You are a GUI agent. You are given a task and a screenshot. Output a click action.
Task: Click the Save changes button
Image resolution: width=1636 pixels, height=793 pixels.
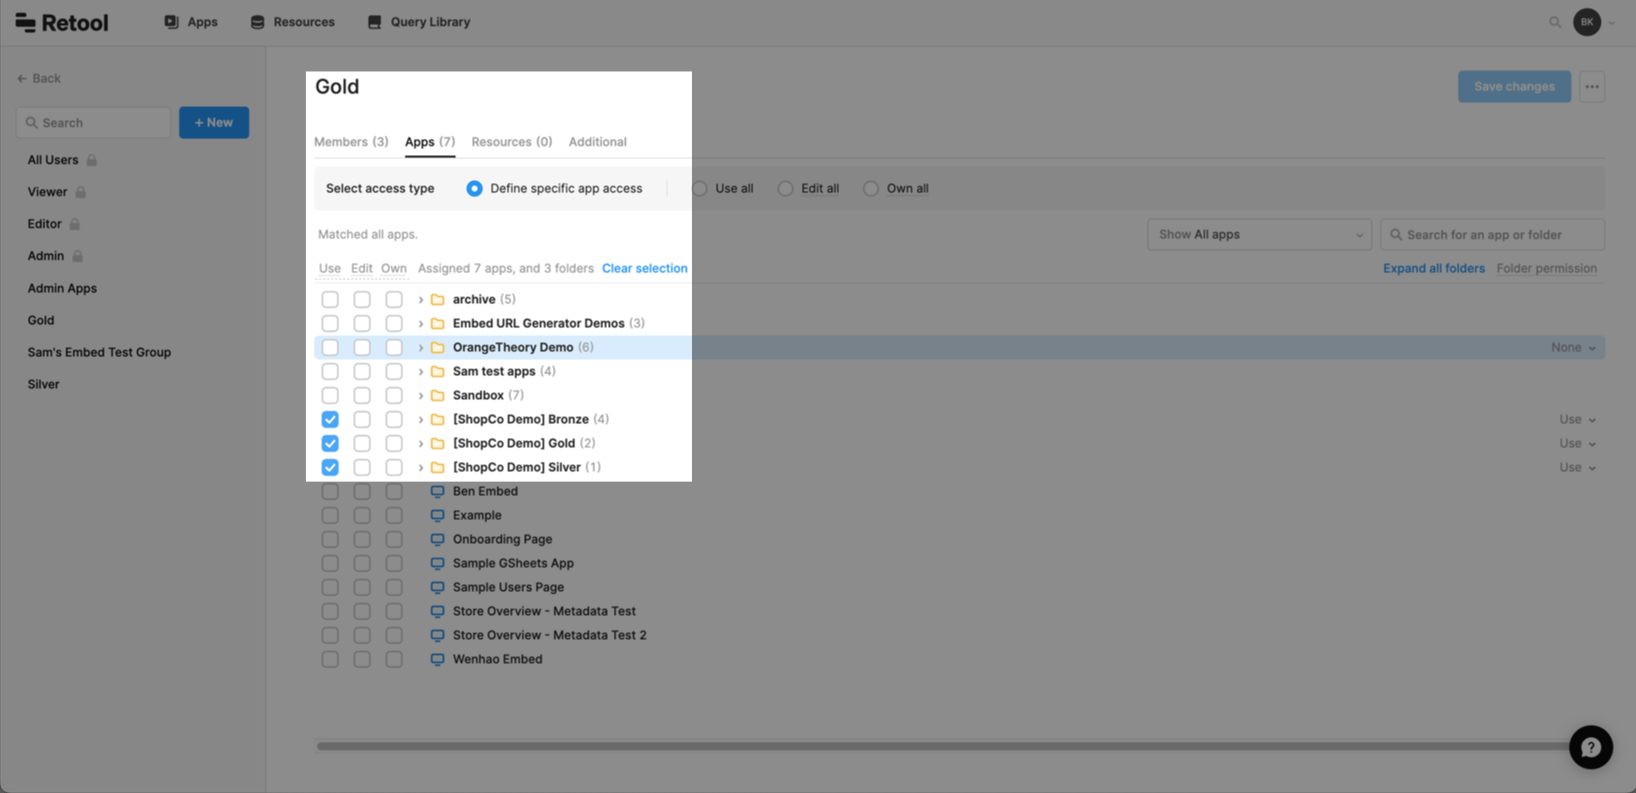tap(1514, 87)
